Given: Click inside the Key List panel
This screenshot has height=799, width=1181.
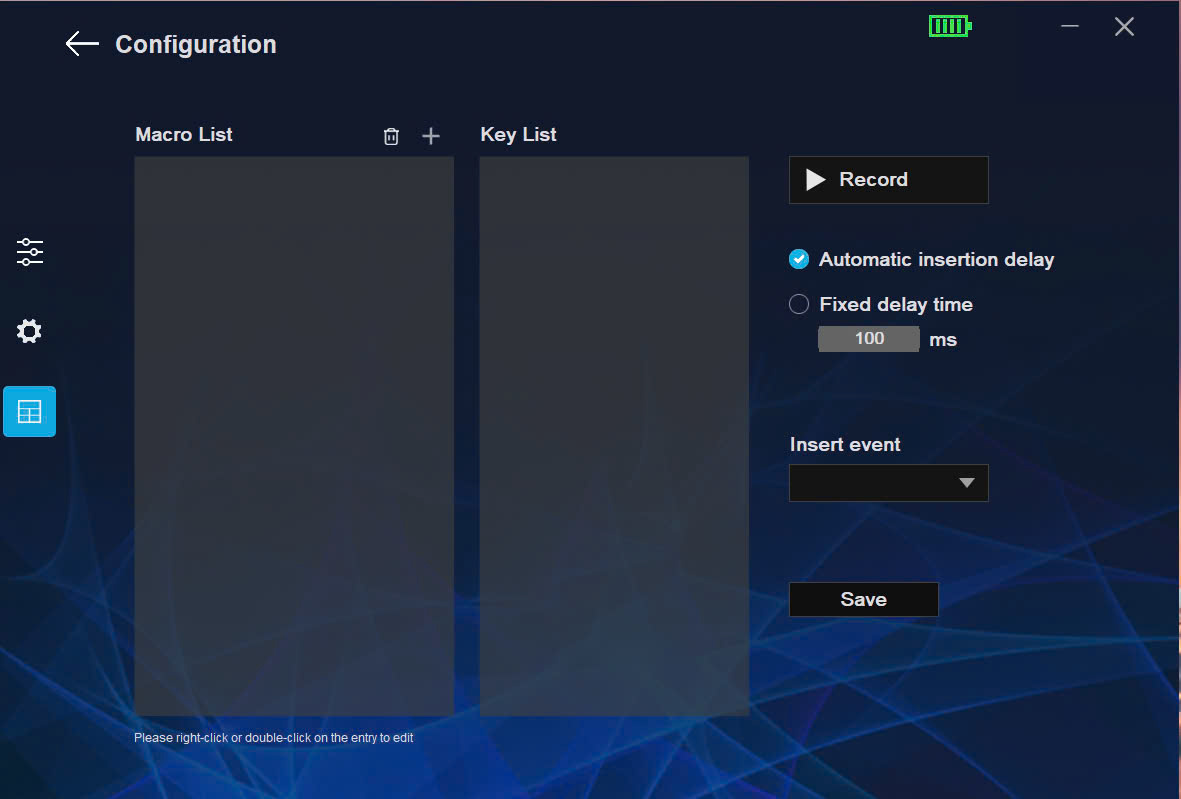Looking at the screenshot, I should point(615,436).
